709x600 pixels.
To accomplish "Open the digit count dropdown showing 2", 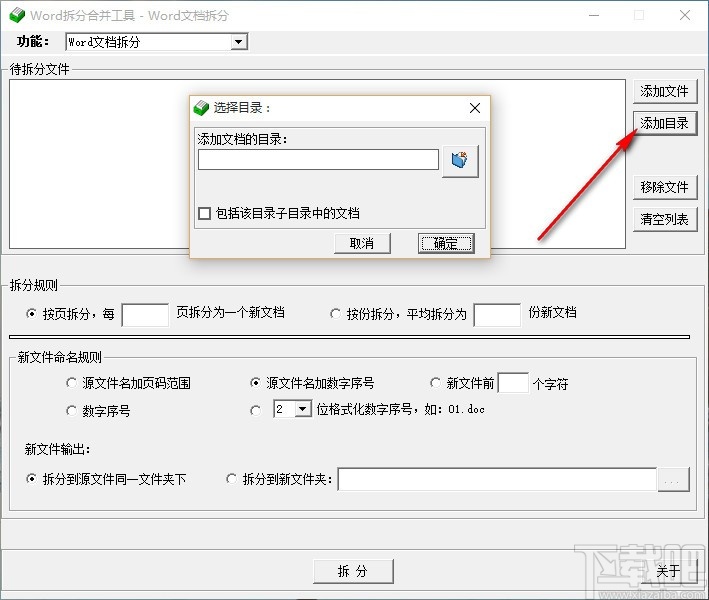I will [x=303, y=409].
